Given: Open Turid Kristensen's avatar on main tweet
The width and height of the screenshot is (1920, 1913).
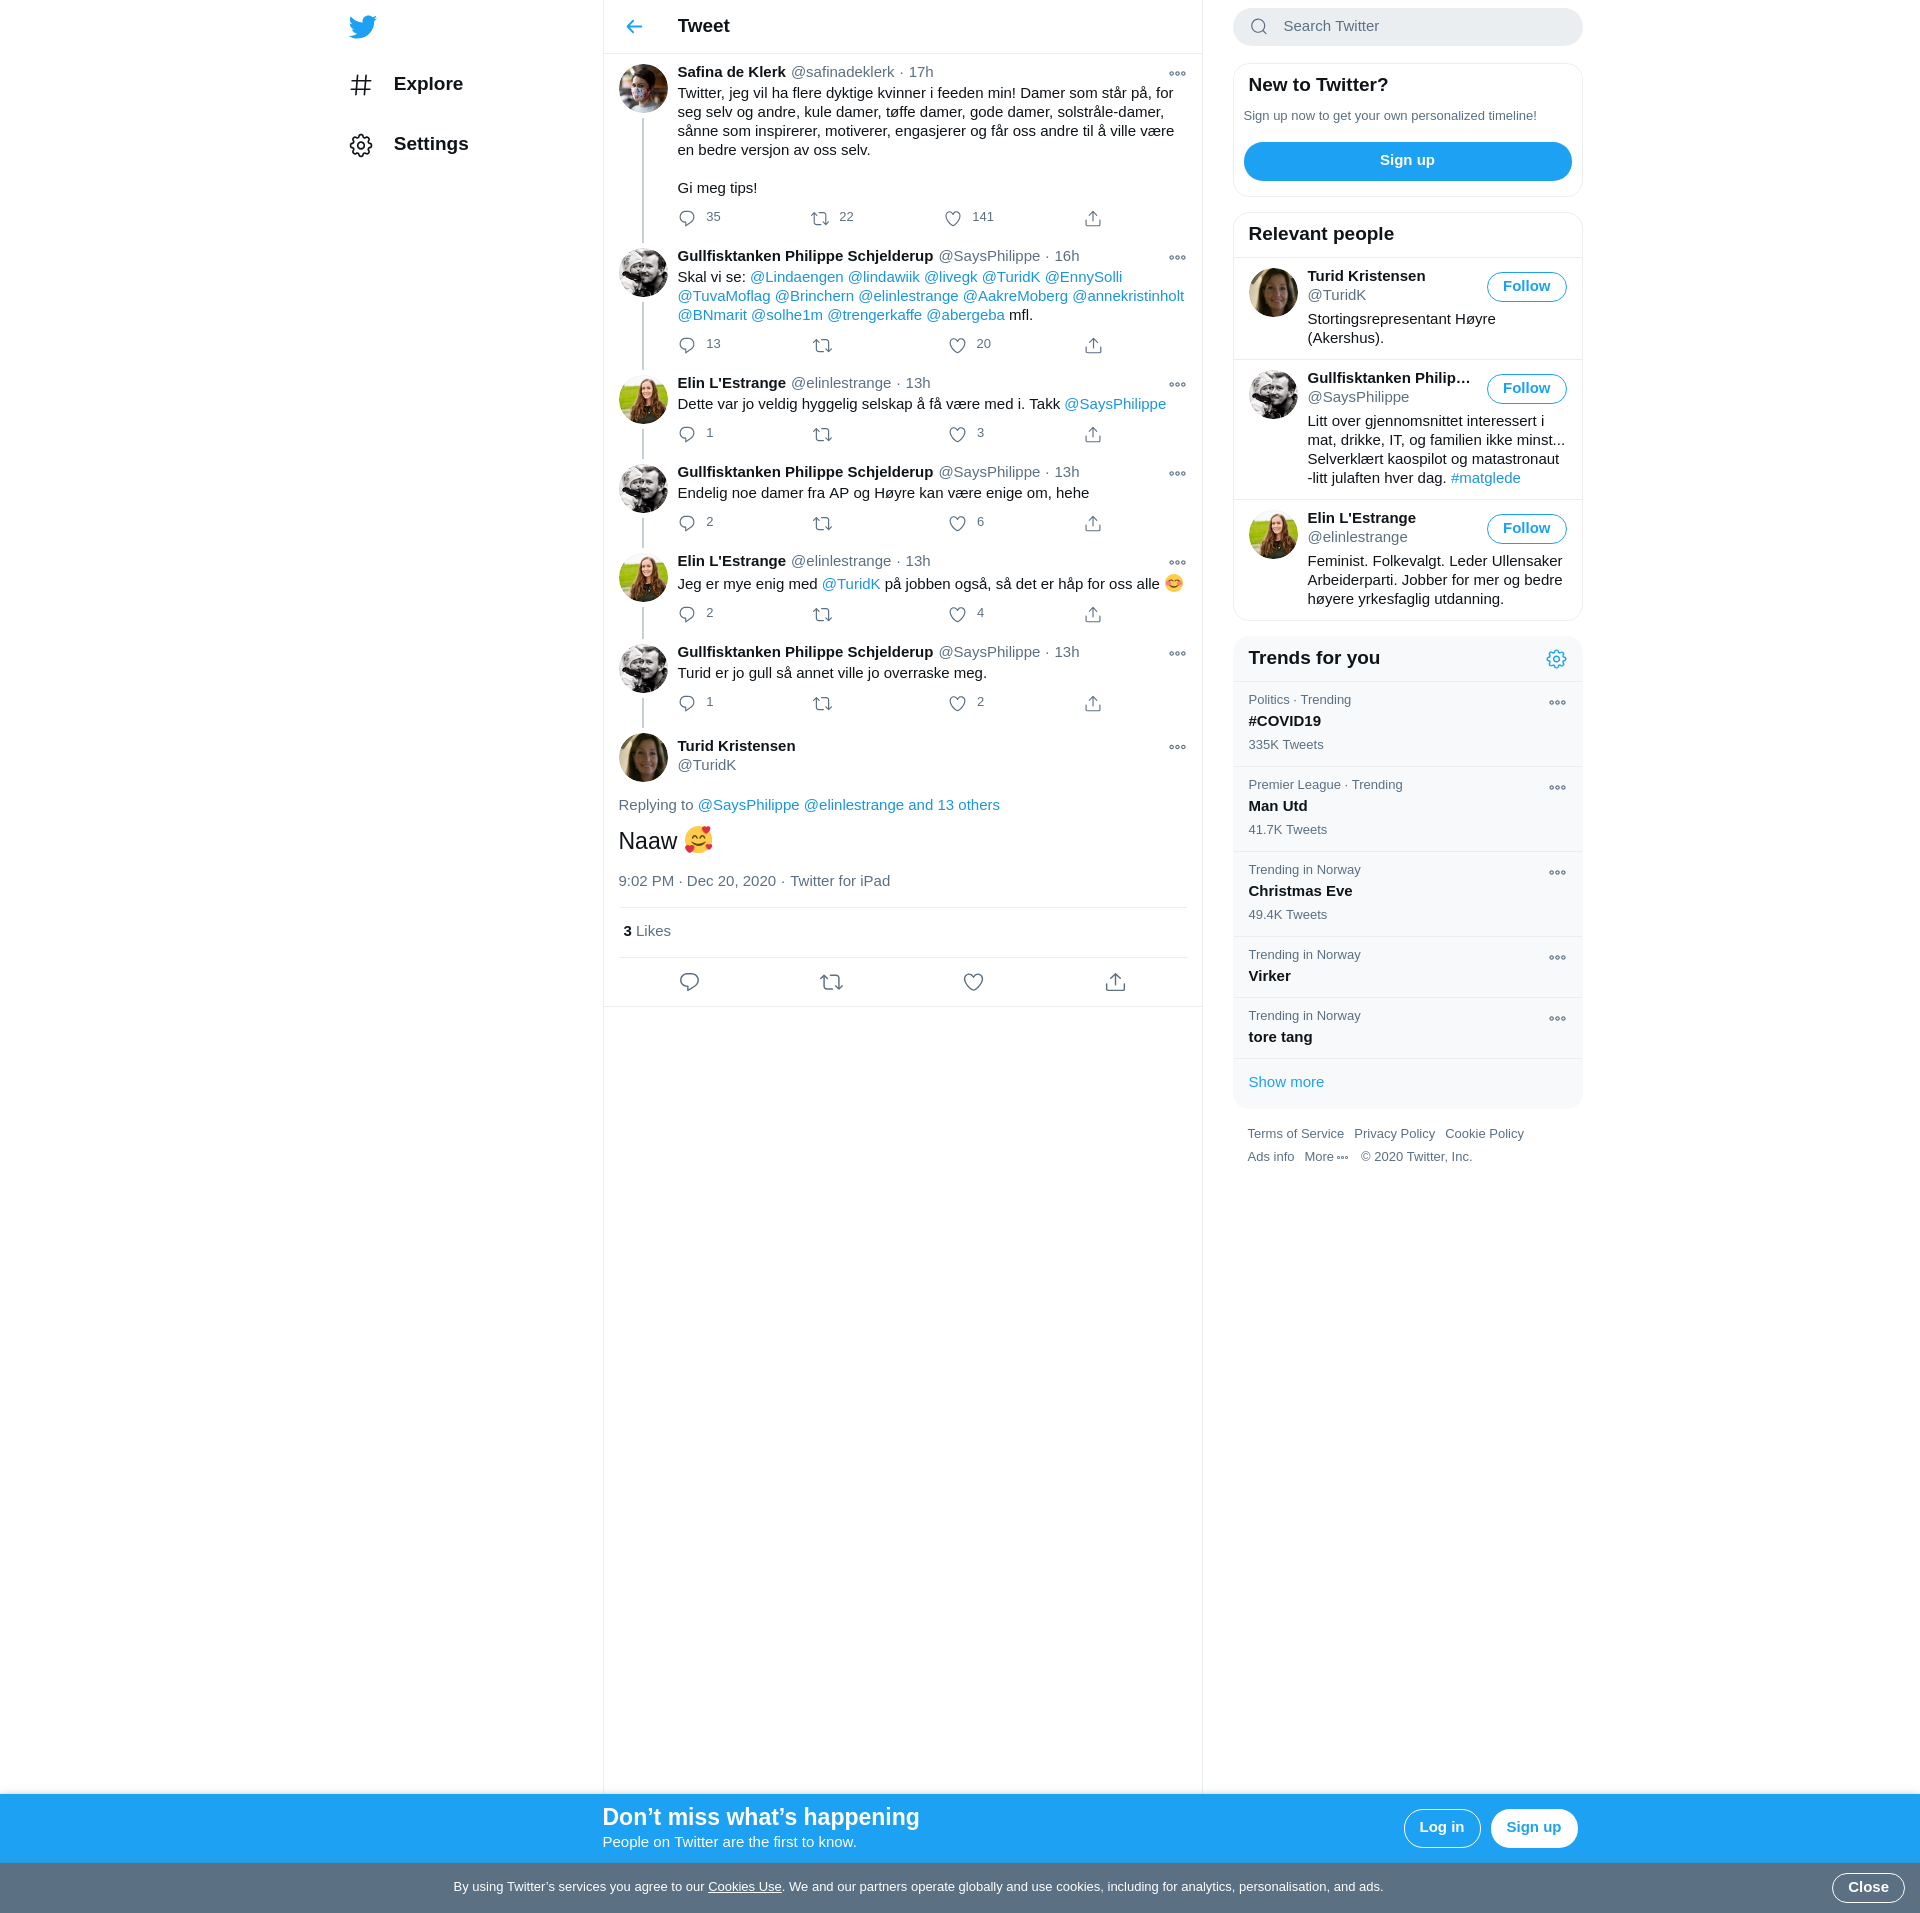Looking at the screenshot, I should click(643, 757).
